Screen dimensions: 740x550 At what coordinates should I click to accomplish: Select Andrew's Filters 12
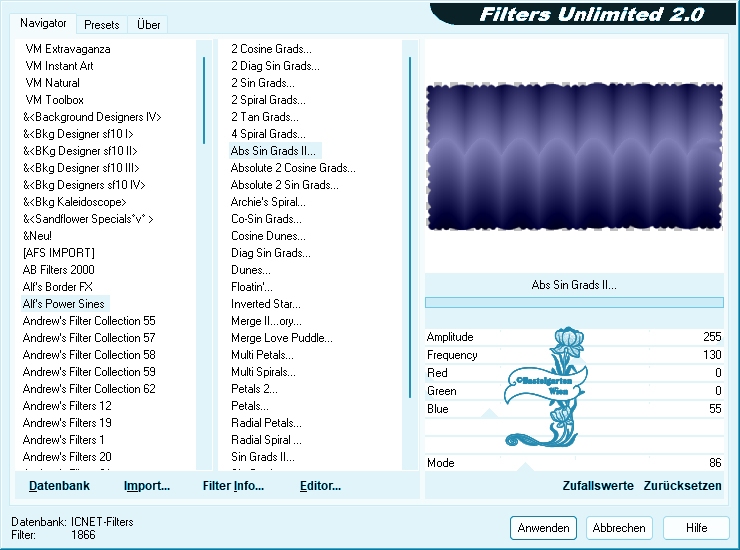tap(67, 406)
